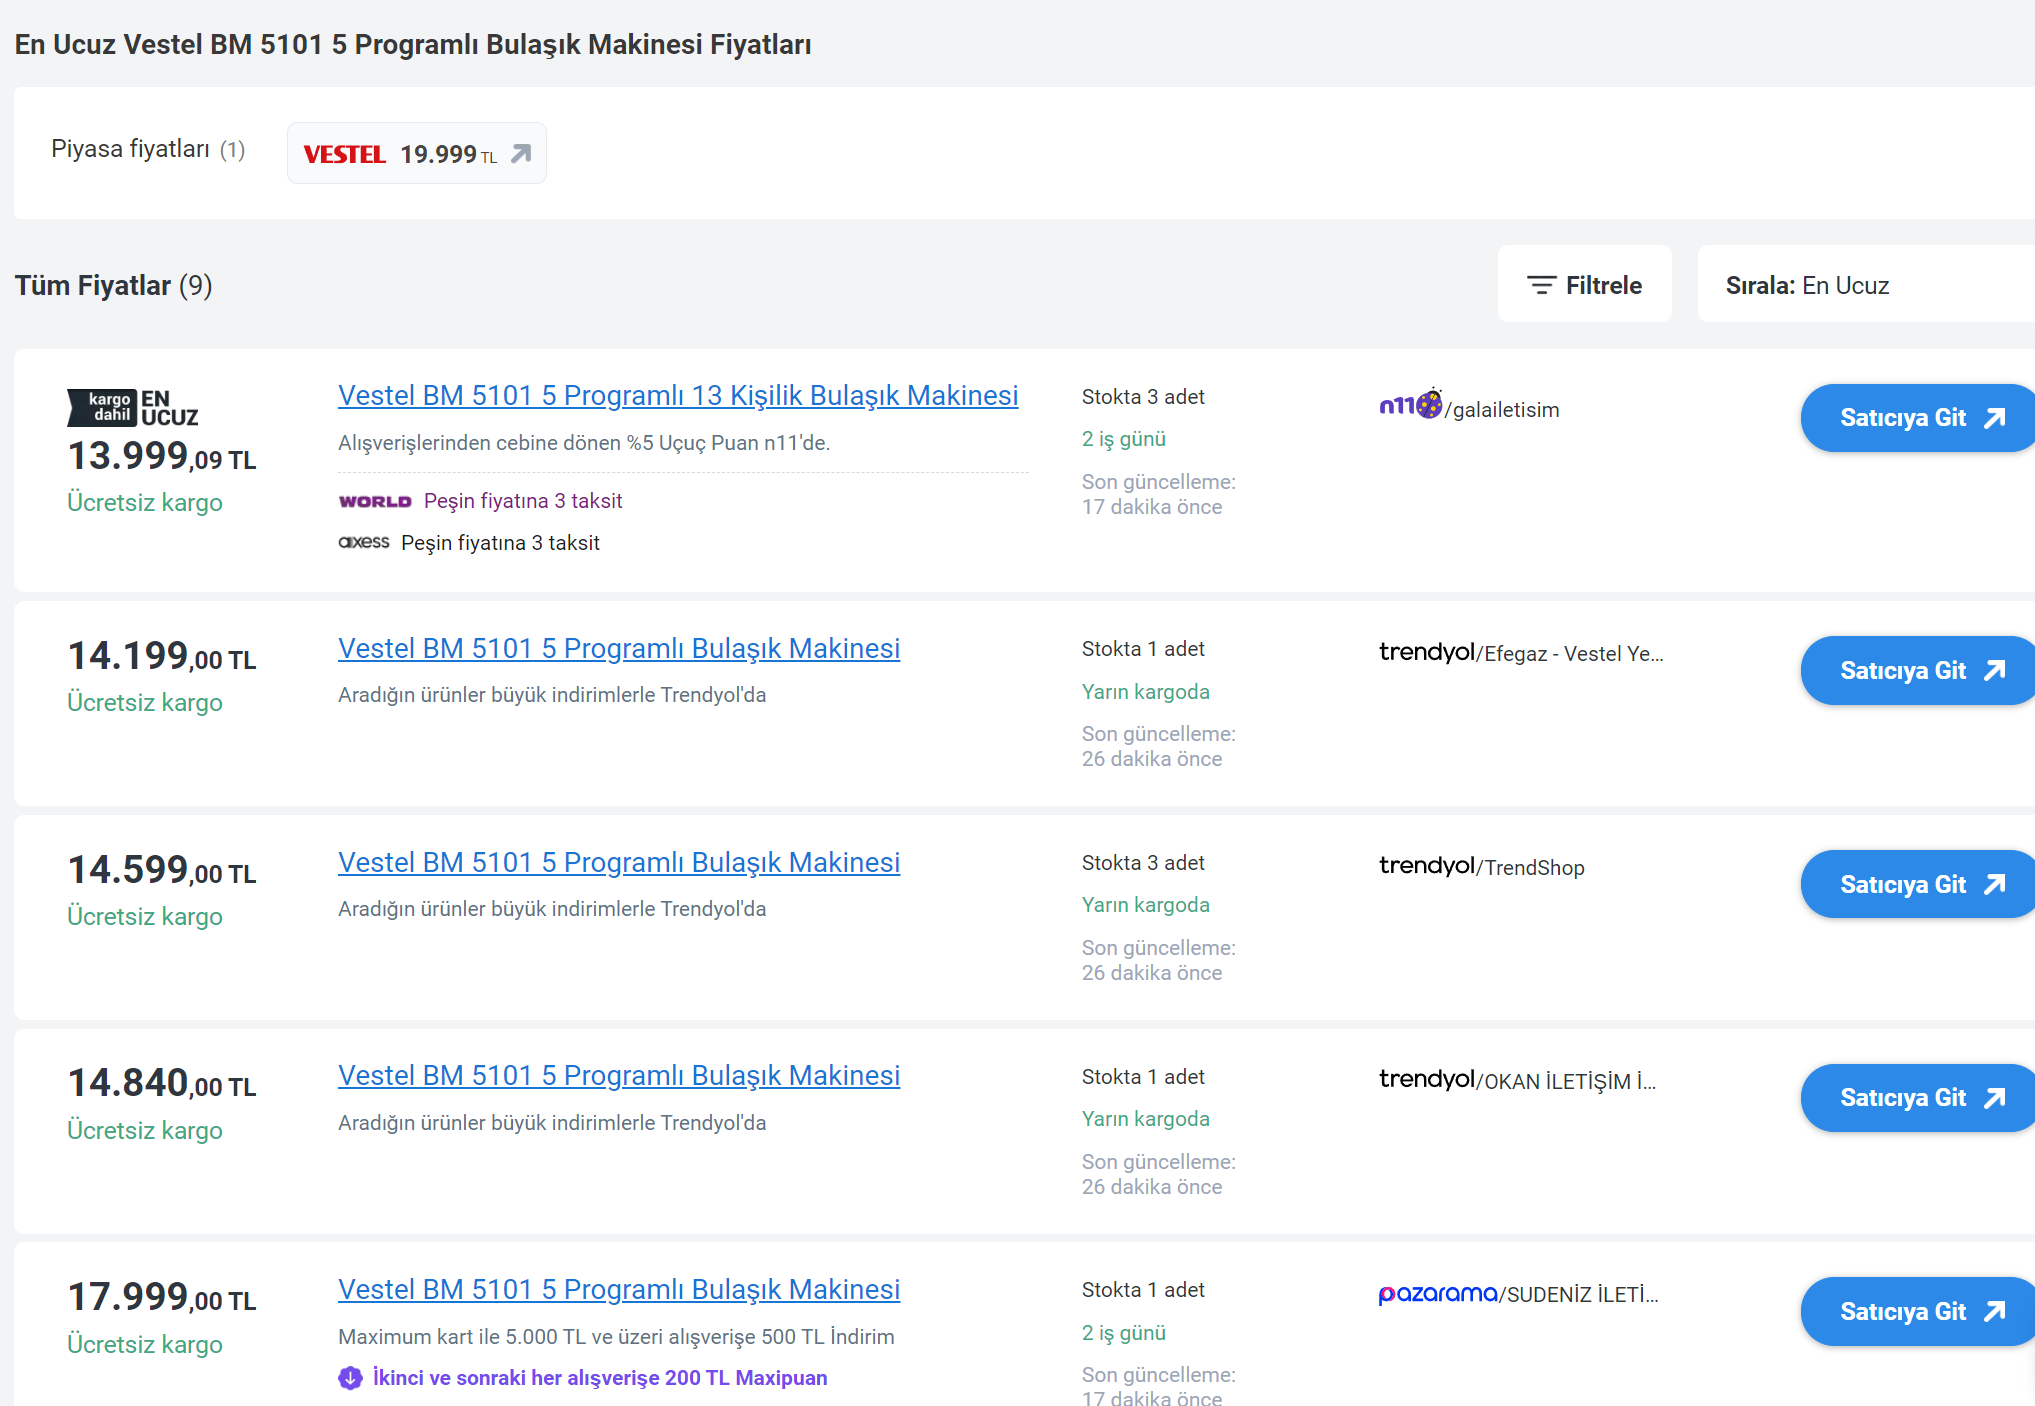
Task: Click the 14.840,00 TL price
Action: 162,1084
